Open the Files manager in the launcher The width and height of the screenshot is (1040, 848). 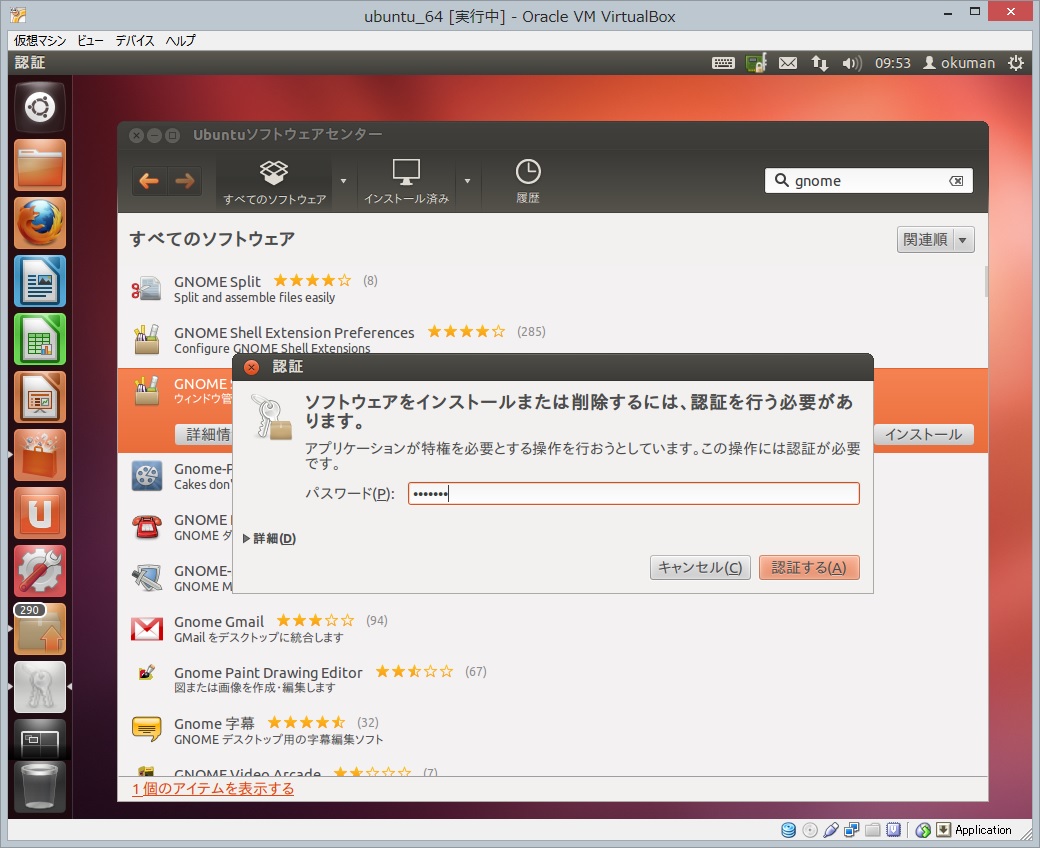40,164
